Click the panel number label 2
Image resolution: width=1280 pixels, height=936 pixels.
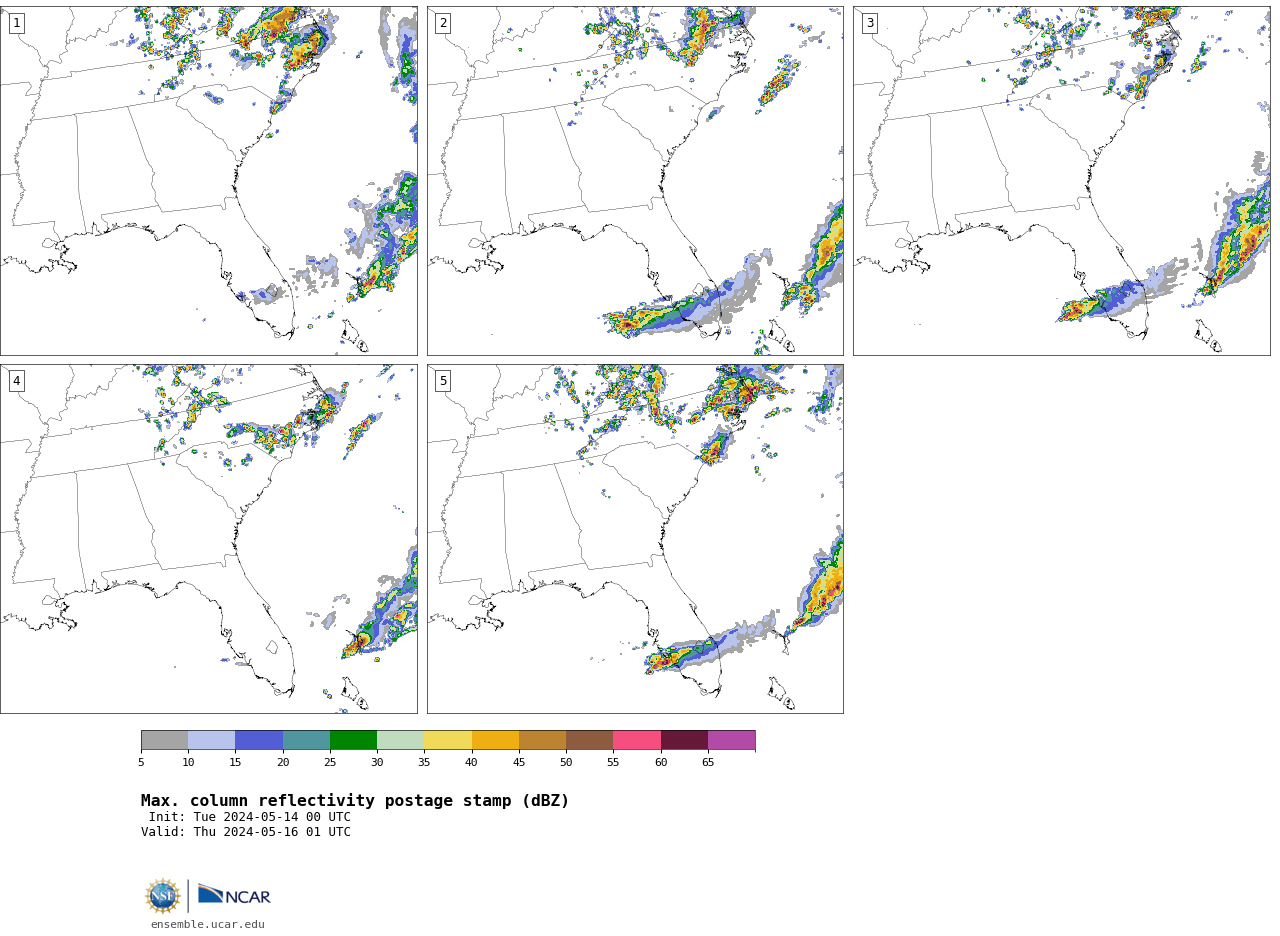(x=443, y=23)
